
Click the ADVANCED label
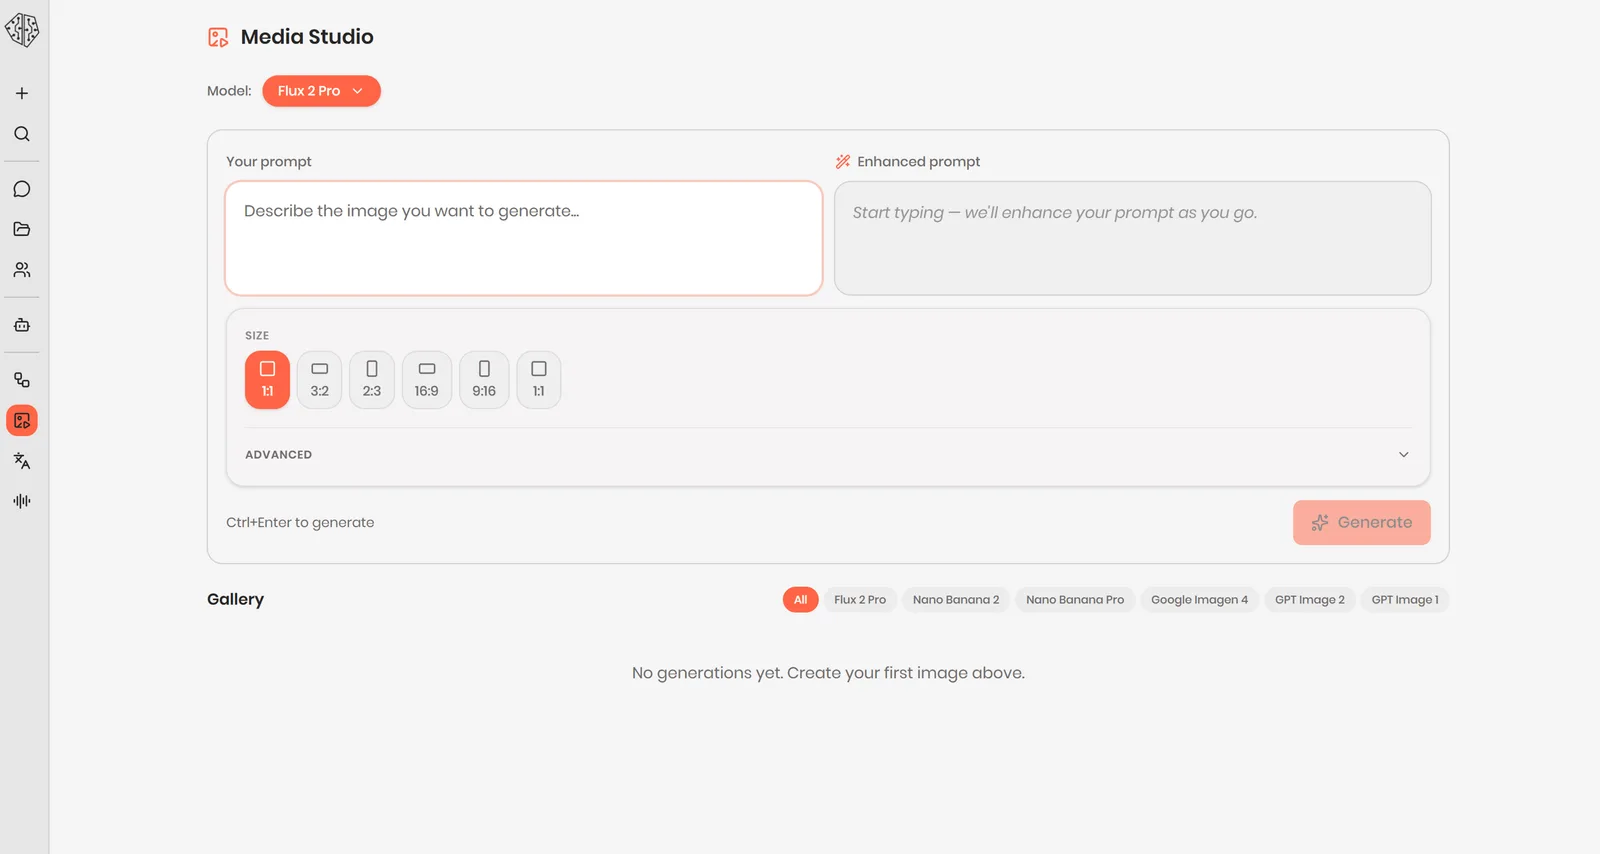pos(279,455)
